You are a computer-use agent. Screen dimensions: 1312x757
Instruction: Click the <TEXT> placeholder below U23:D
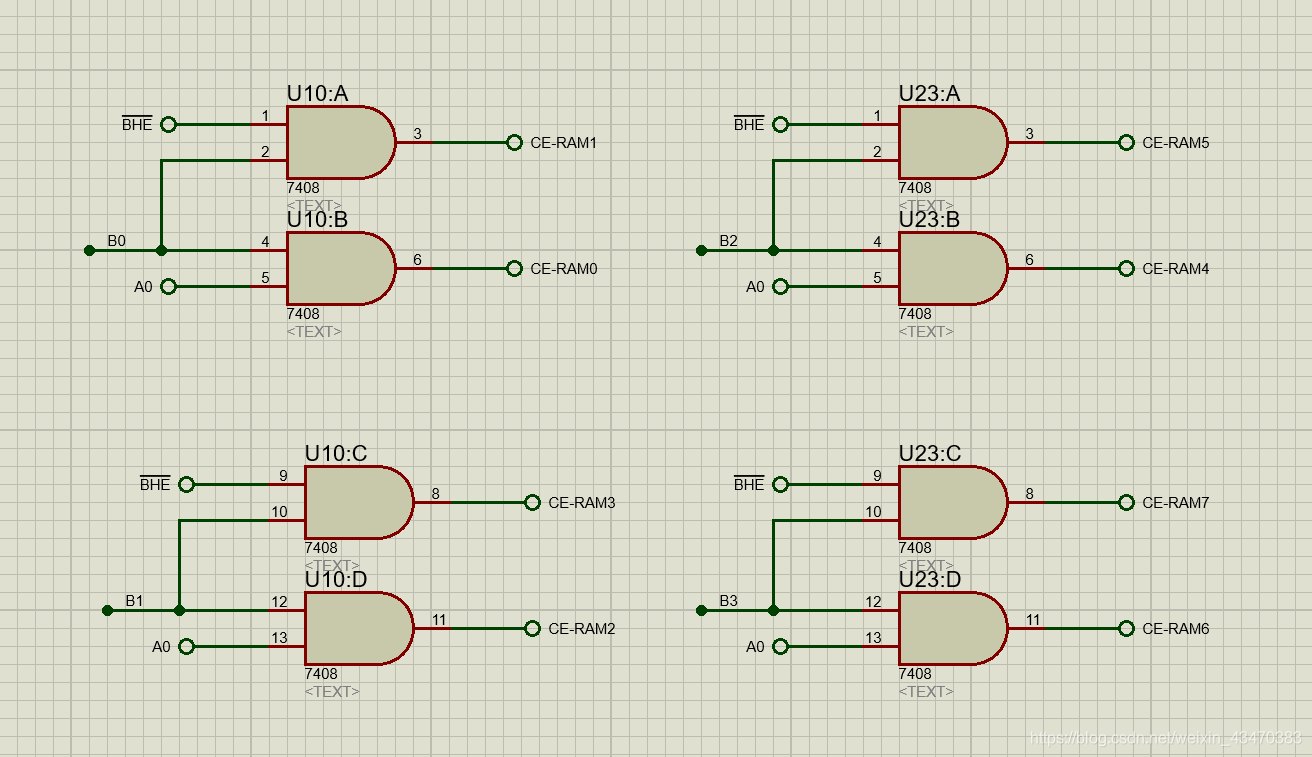click(926, 691)
